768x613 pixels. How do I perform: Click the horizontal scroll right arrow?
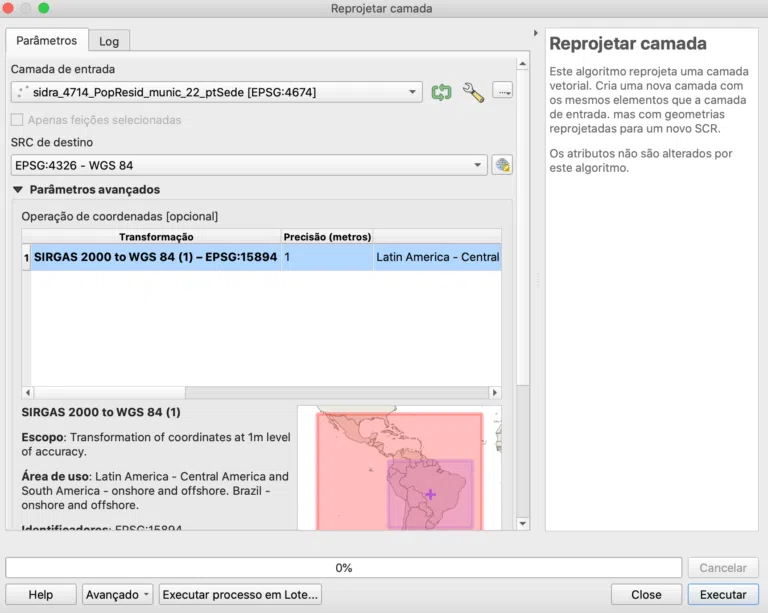495,393
